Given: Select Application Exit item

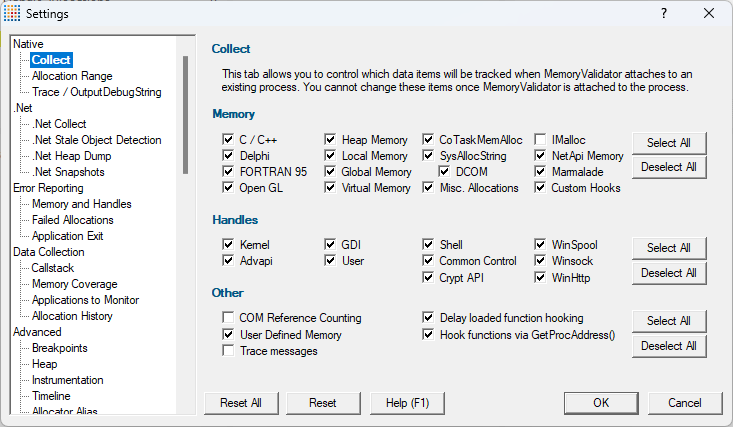Looking at the screenshot, I should point(67,236).
